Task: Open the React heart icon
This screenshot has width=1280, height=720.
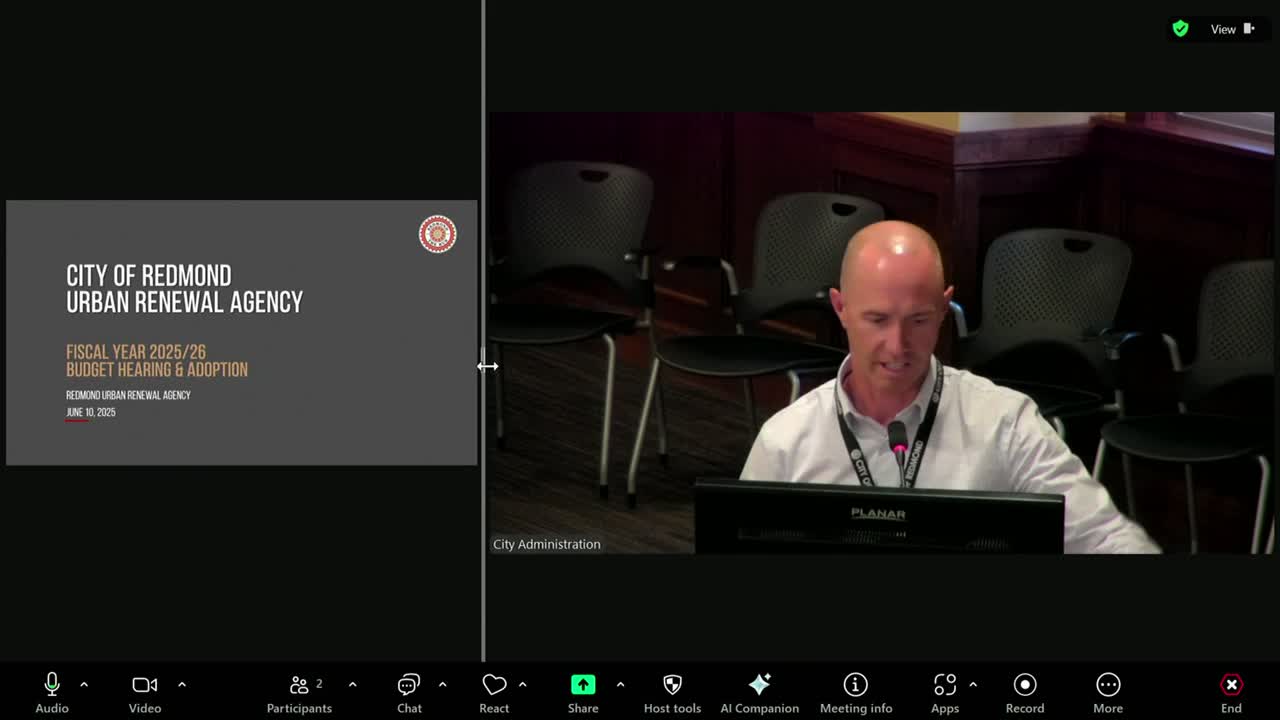Action: (x=494, y=685)
